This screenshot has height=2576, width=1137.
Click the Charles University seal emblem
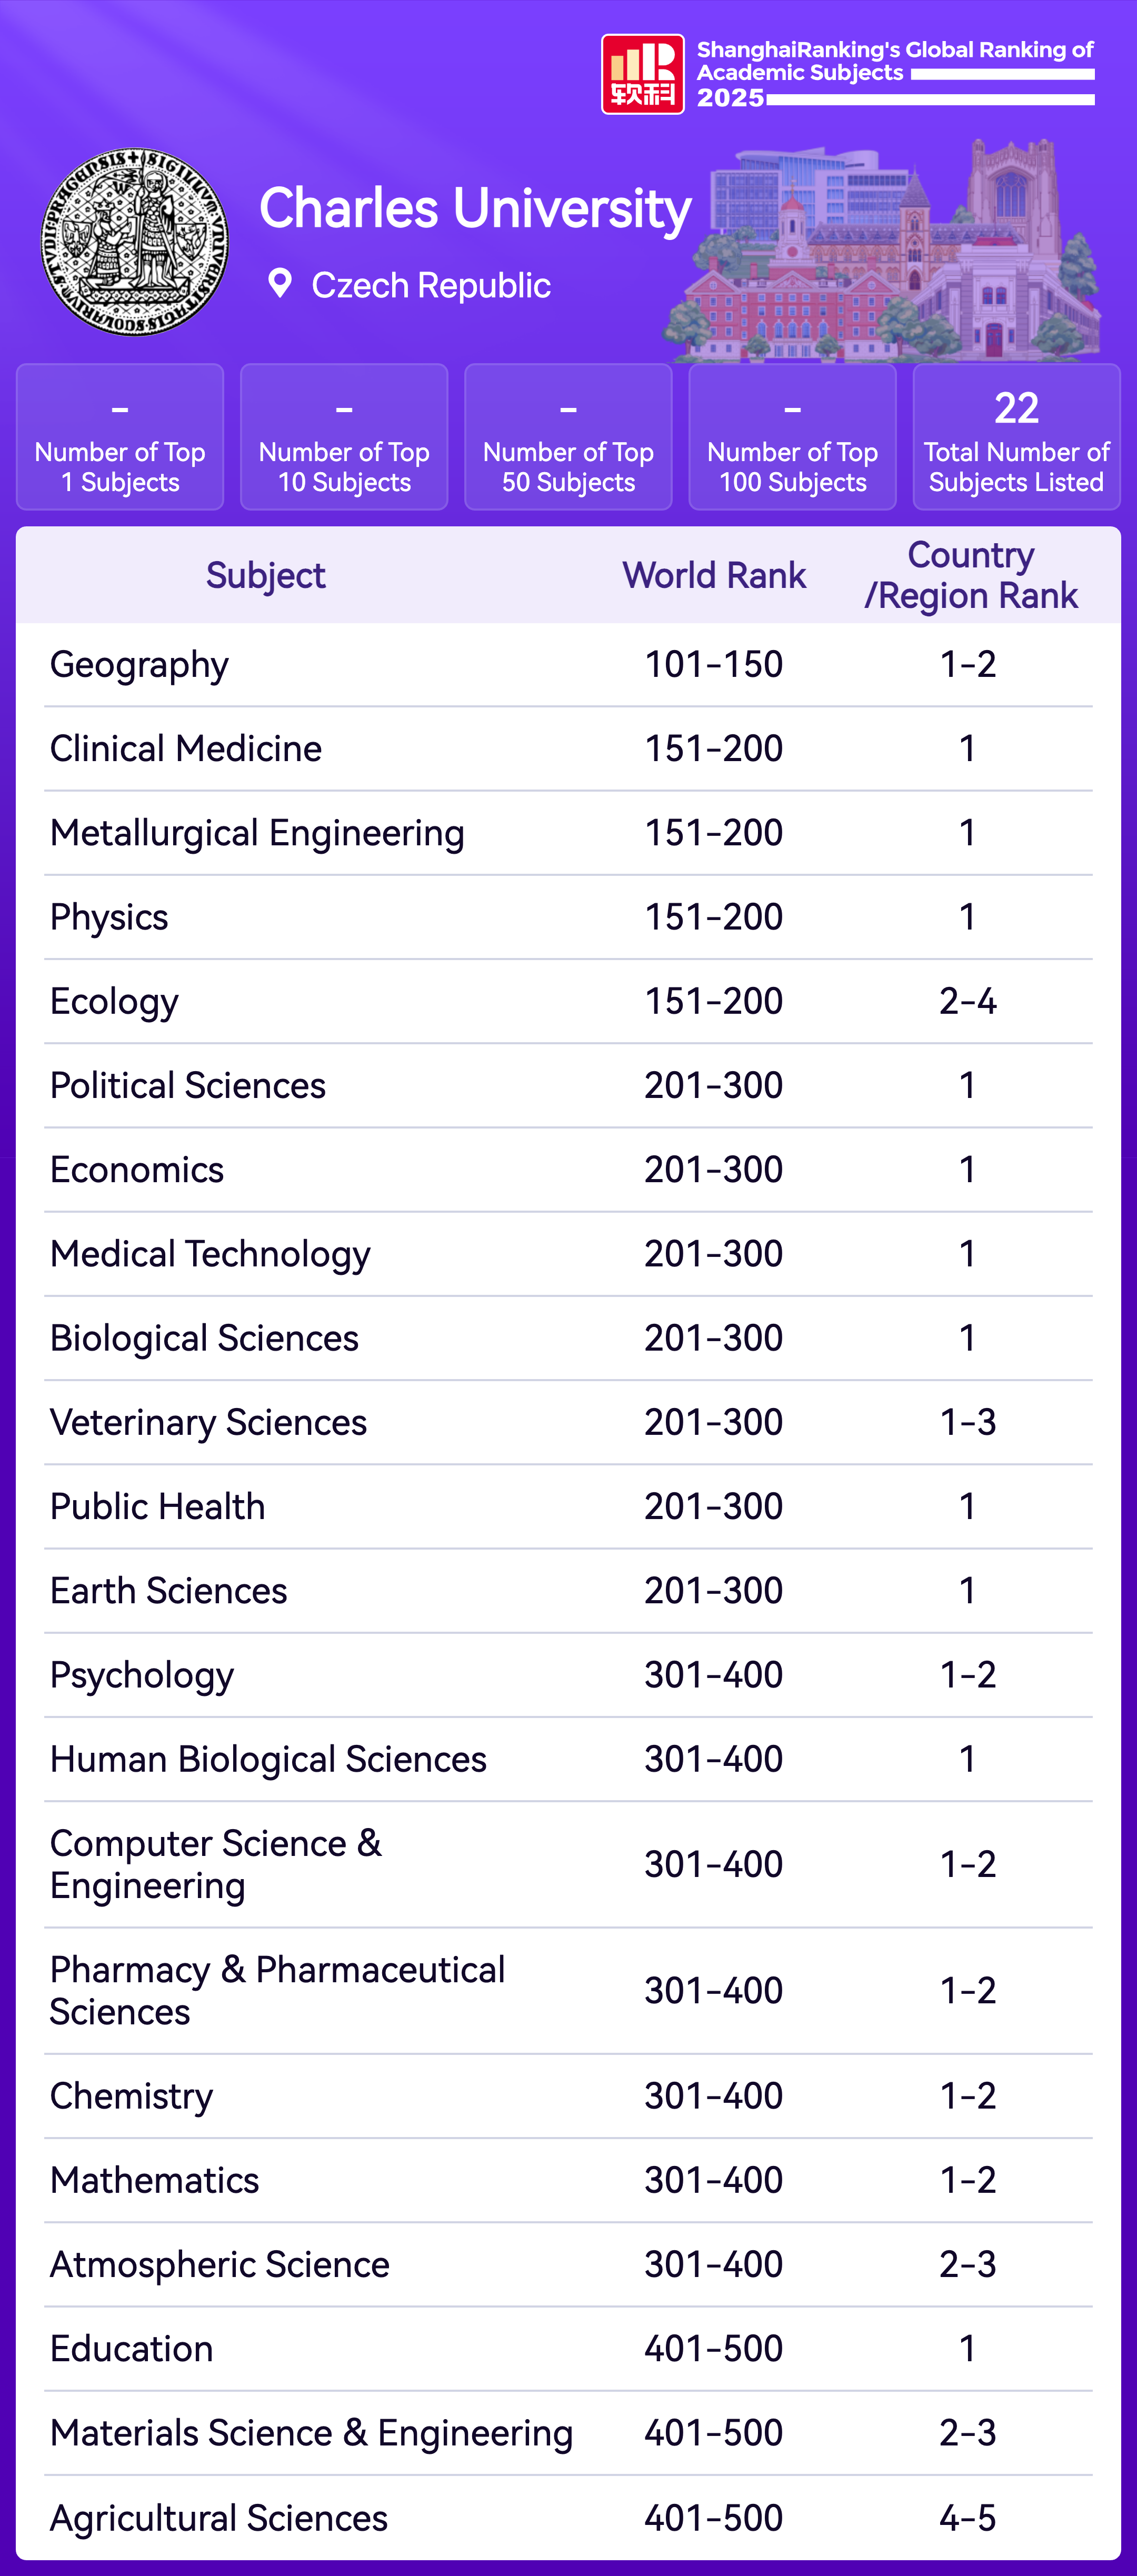135,242
